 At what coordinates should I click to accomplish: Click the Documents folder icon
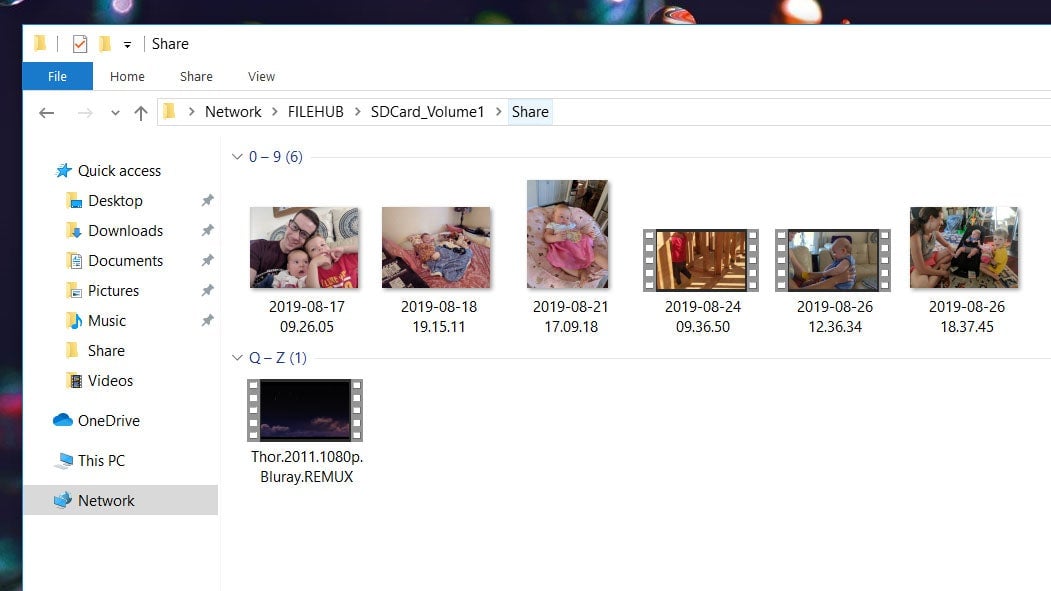point(74,261)
